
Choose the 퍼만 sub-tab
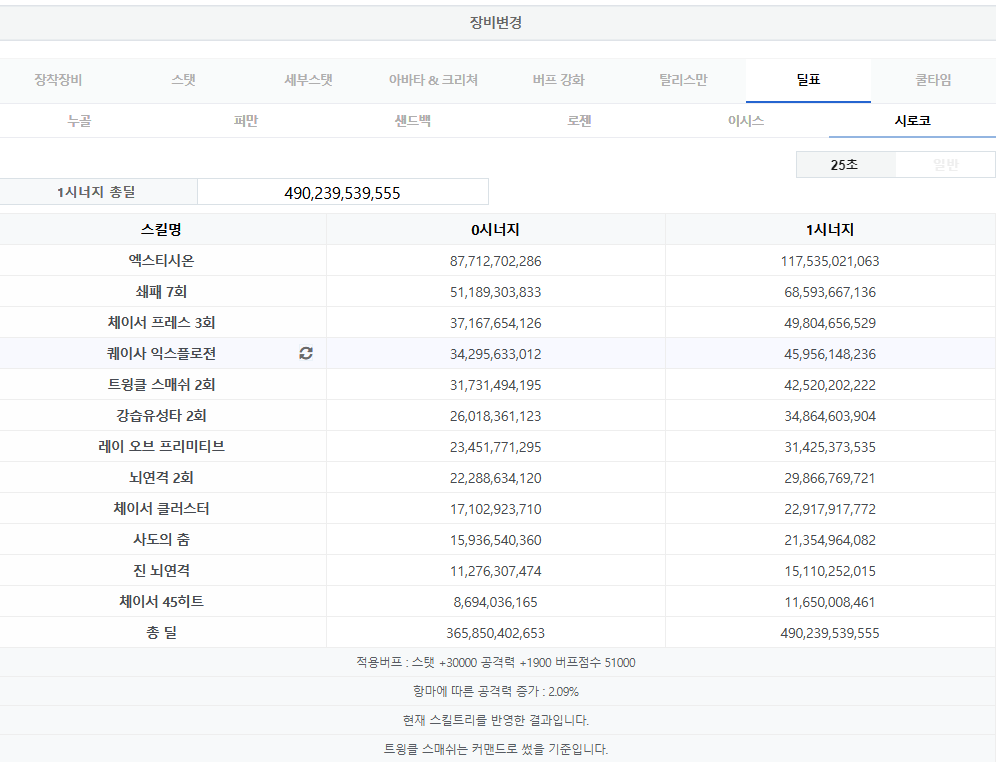(246, 121)
